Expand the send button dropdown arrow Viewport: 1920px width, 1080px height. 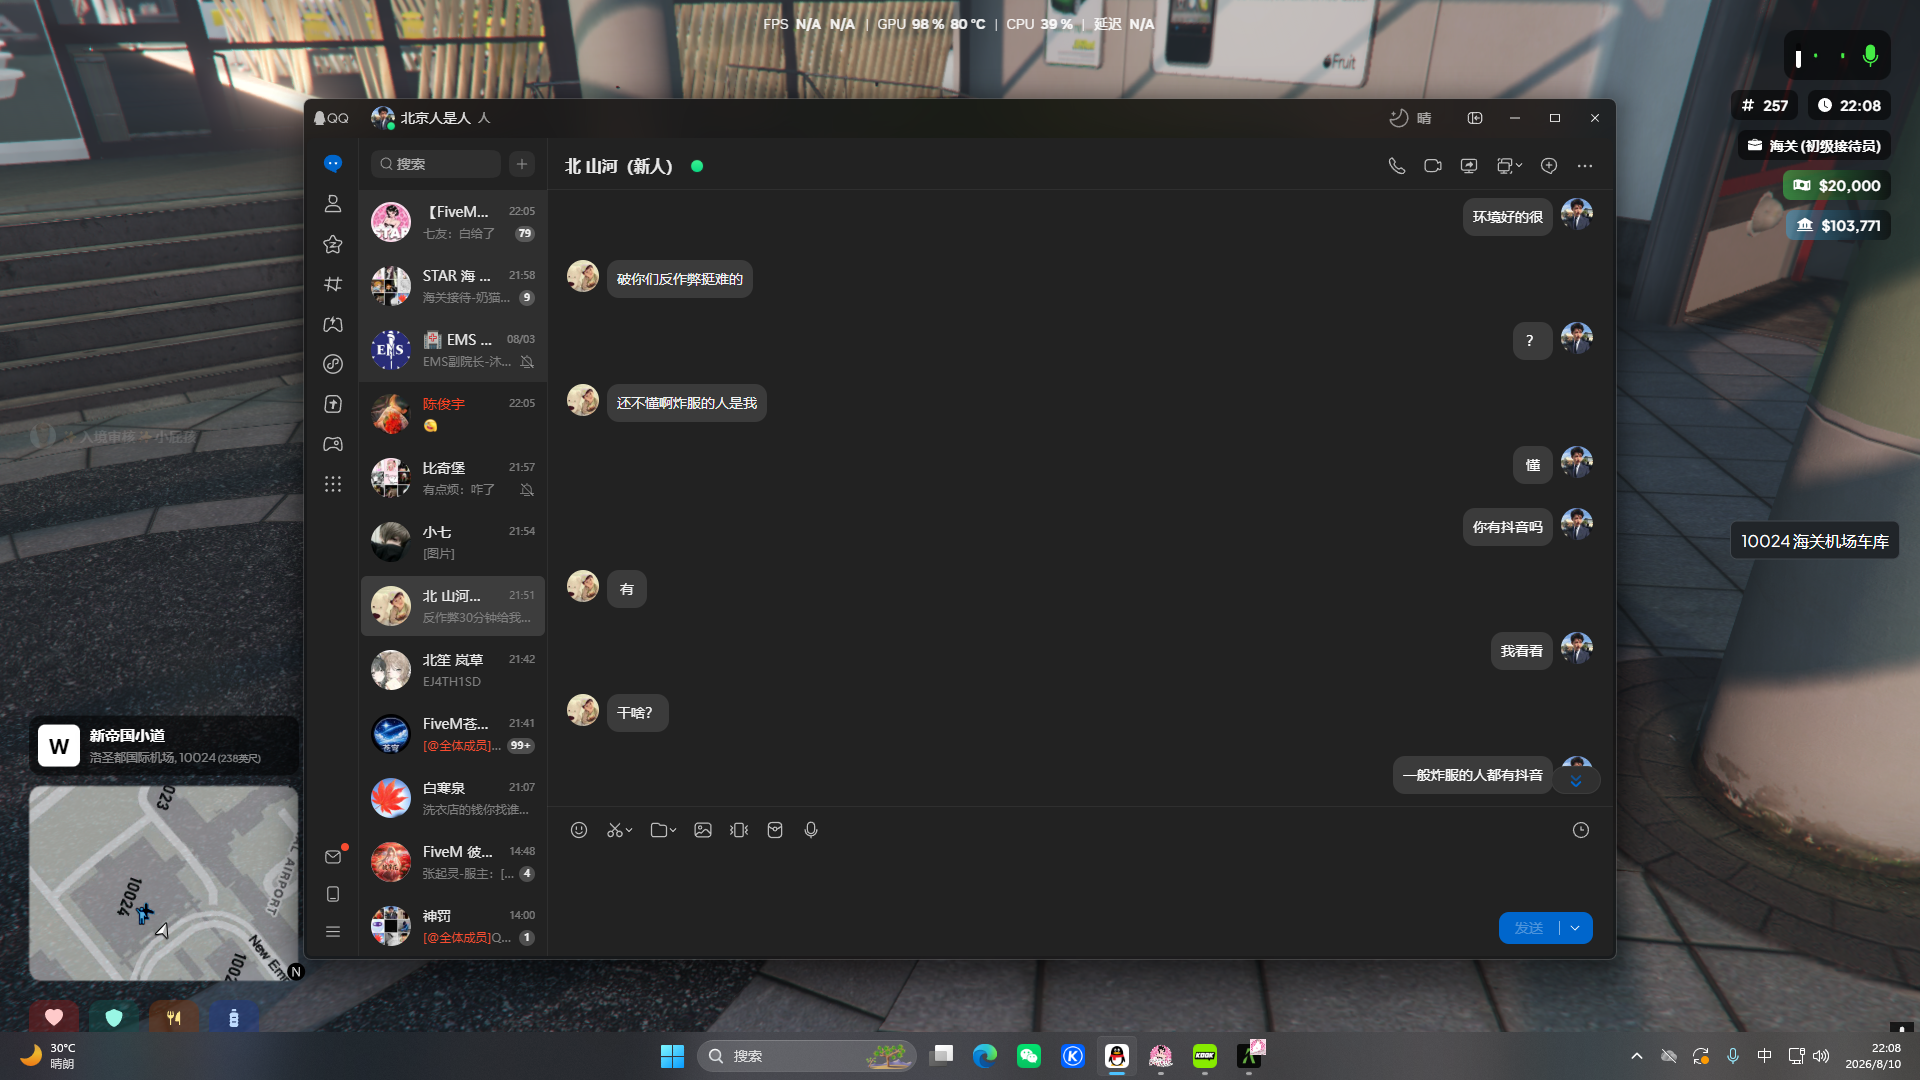pyautogui.click(x=1576, y=928)
